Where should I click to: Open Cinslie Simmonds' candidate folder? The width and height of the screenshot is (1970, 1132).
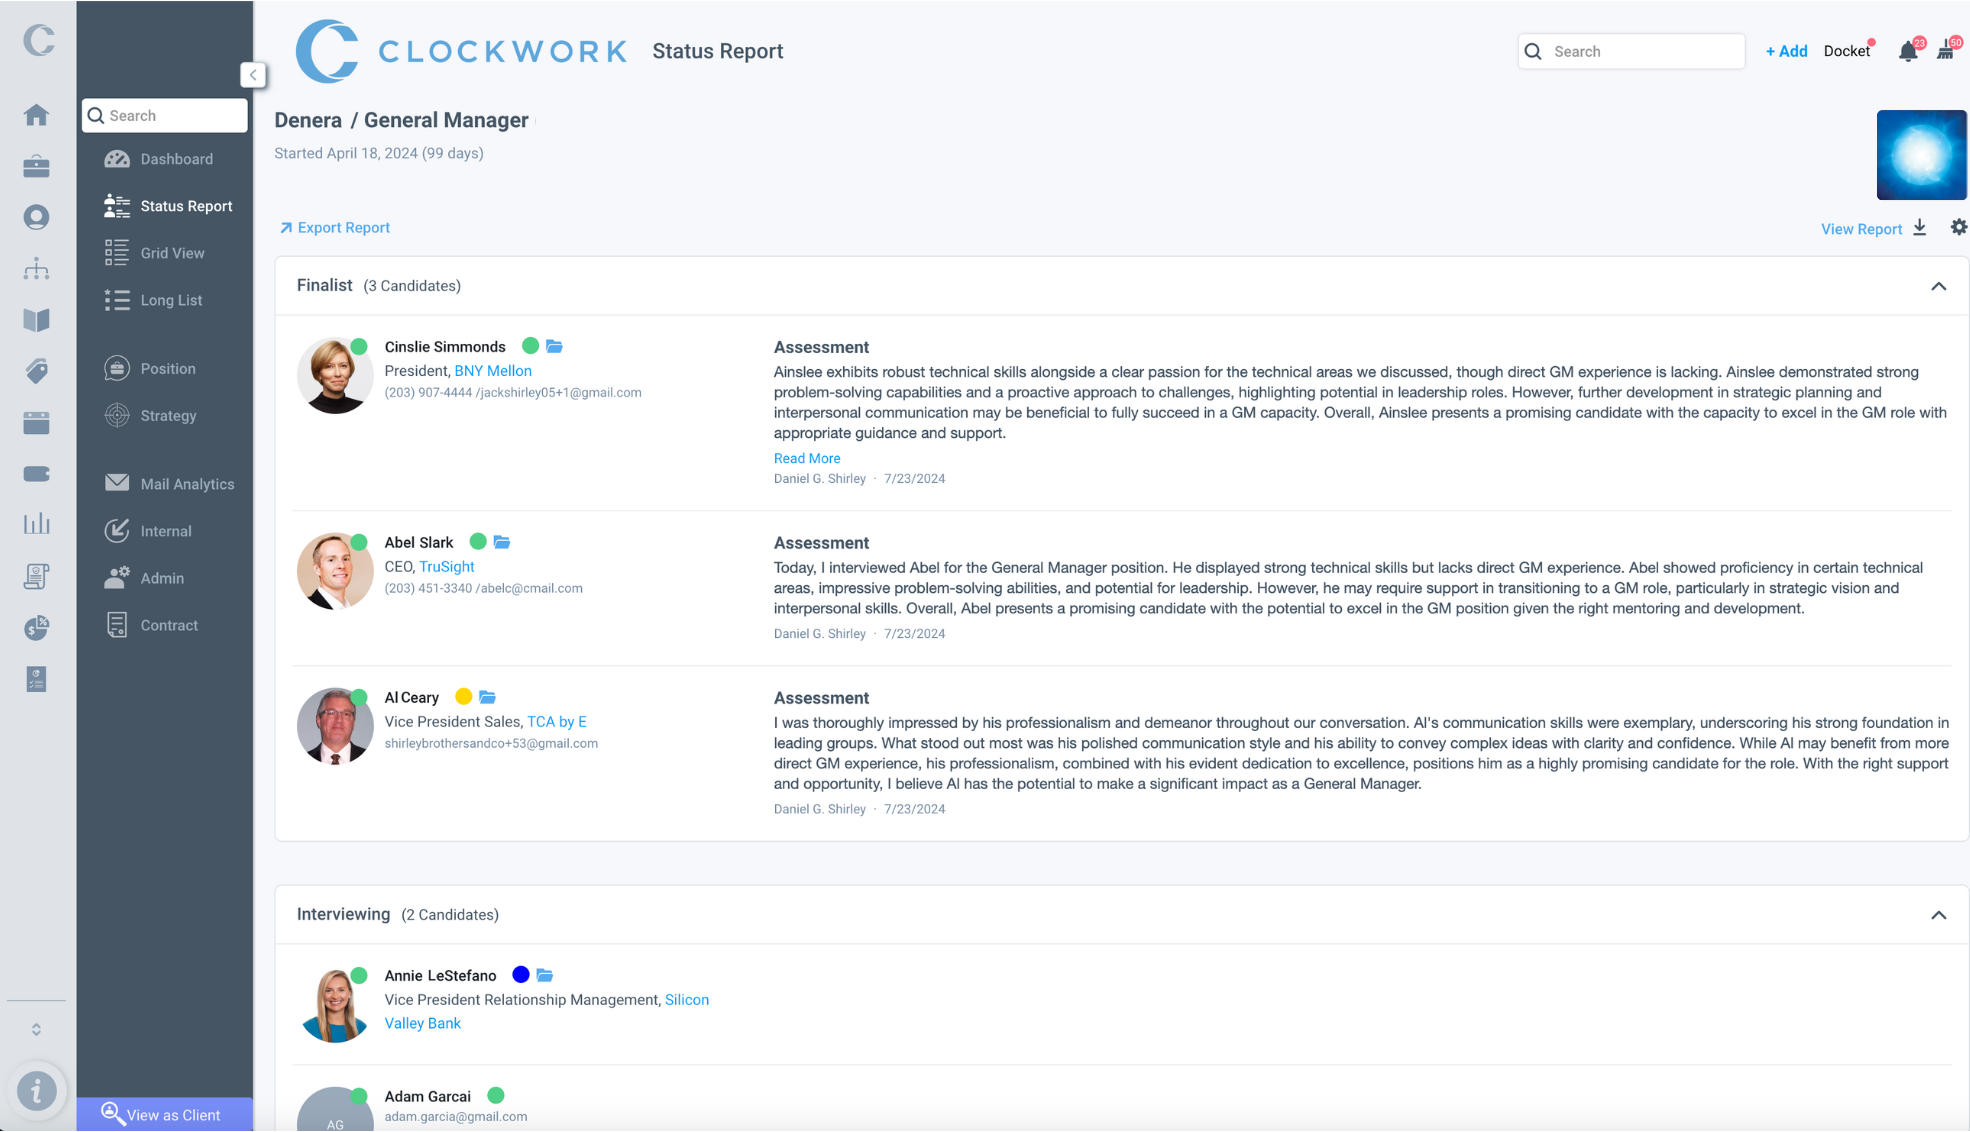(555, 346)
